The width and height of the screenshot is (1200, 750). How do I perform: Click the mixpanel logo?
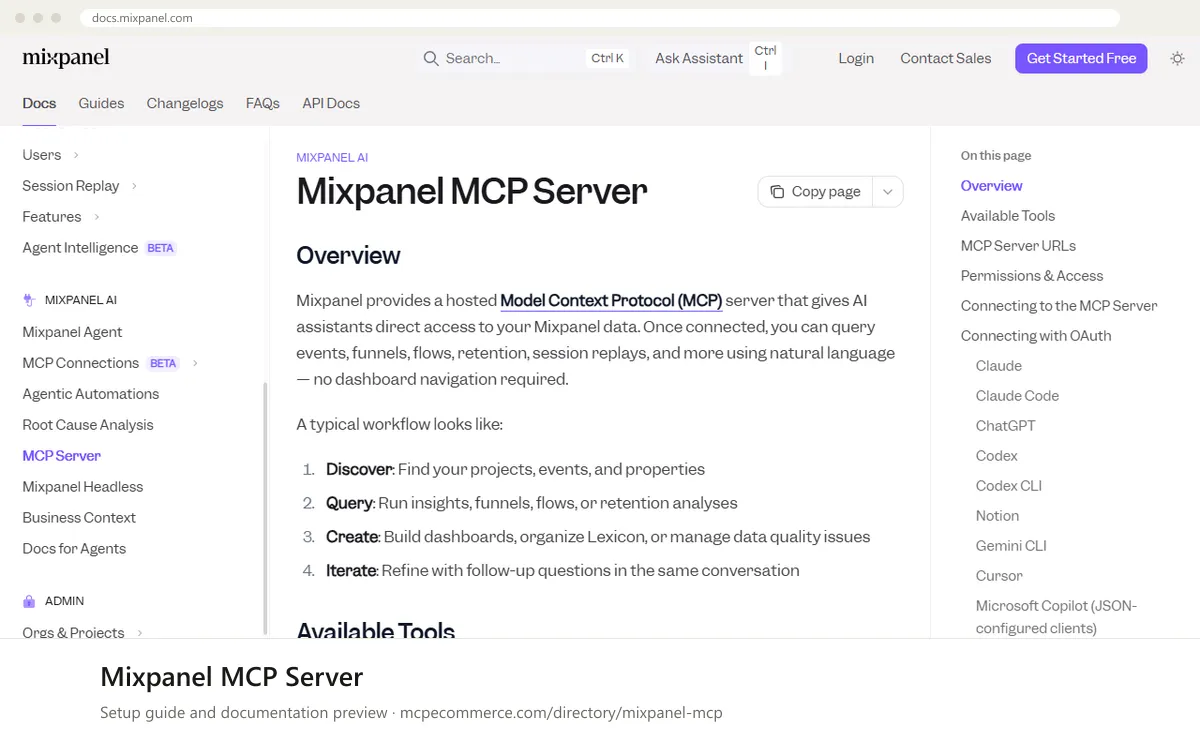pos(66,58)
